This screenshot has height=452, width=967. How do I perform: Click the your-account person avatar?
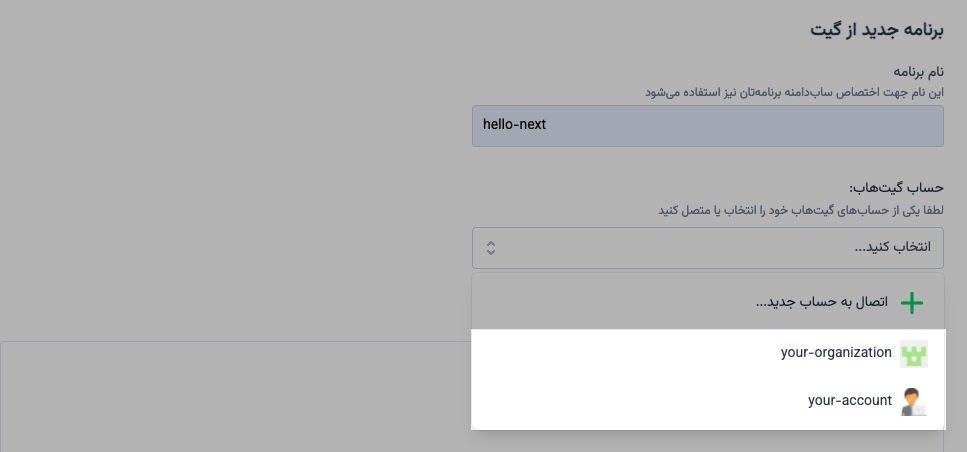point(913,401)
